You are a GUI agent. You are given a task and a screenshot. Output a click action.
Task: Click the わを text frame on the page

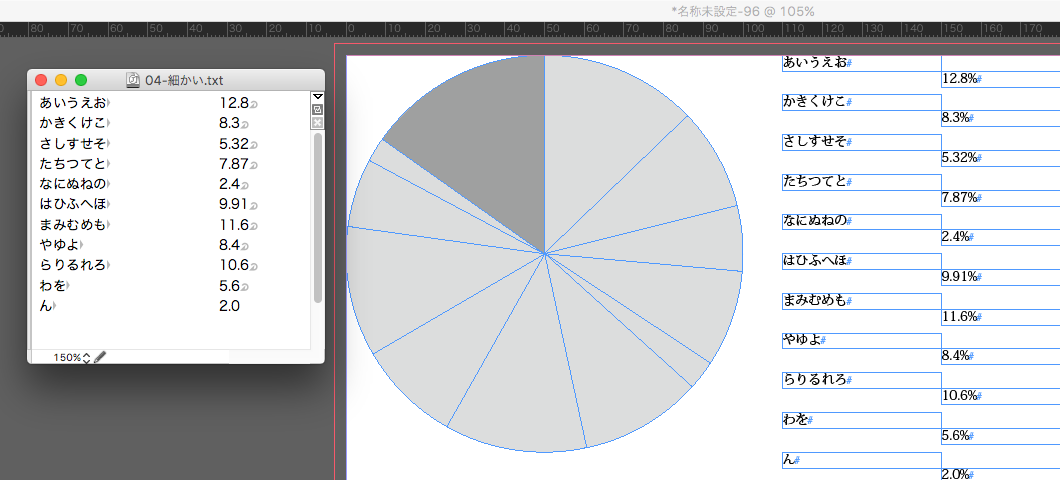(x=860, y=420)
